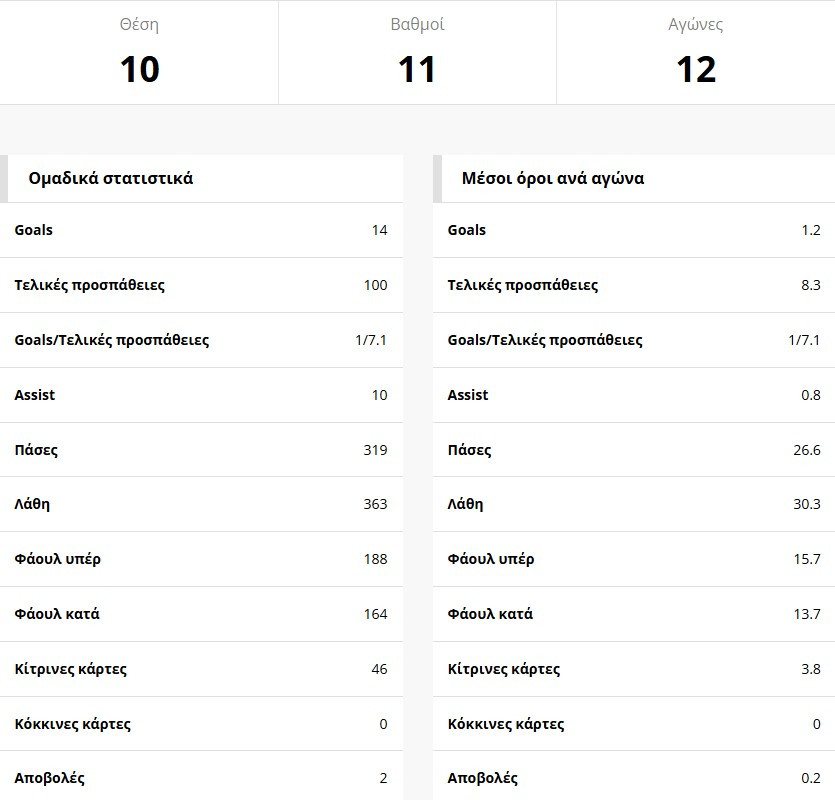Select Κόκκινες κάρτες label in team statistics
The width and height of the screenshot is (835, 800).
coord(73,724)
